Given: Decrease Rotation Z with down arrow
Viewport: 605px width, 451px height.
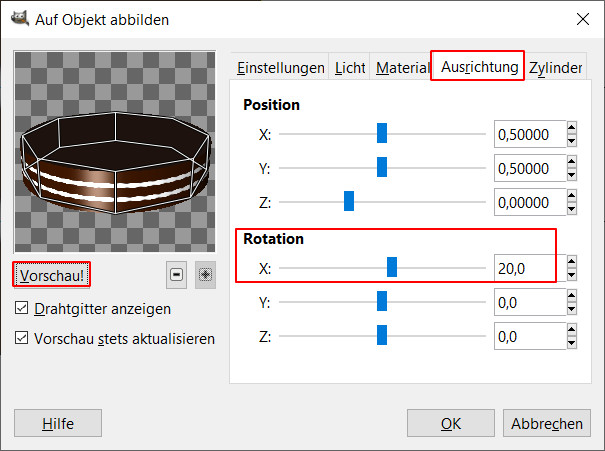Looking at the screenshot, I should point(572,343).
